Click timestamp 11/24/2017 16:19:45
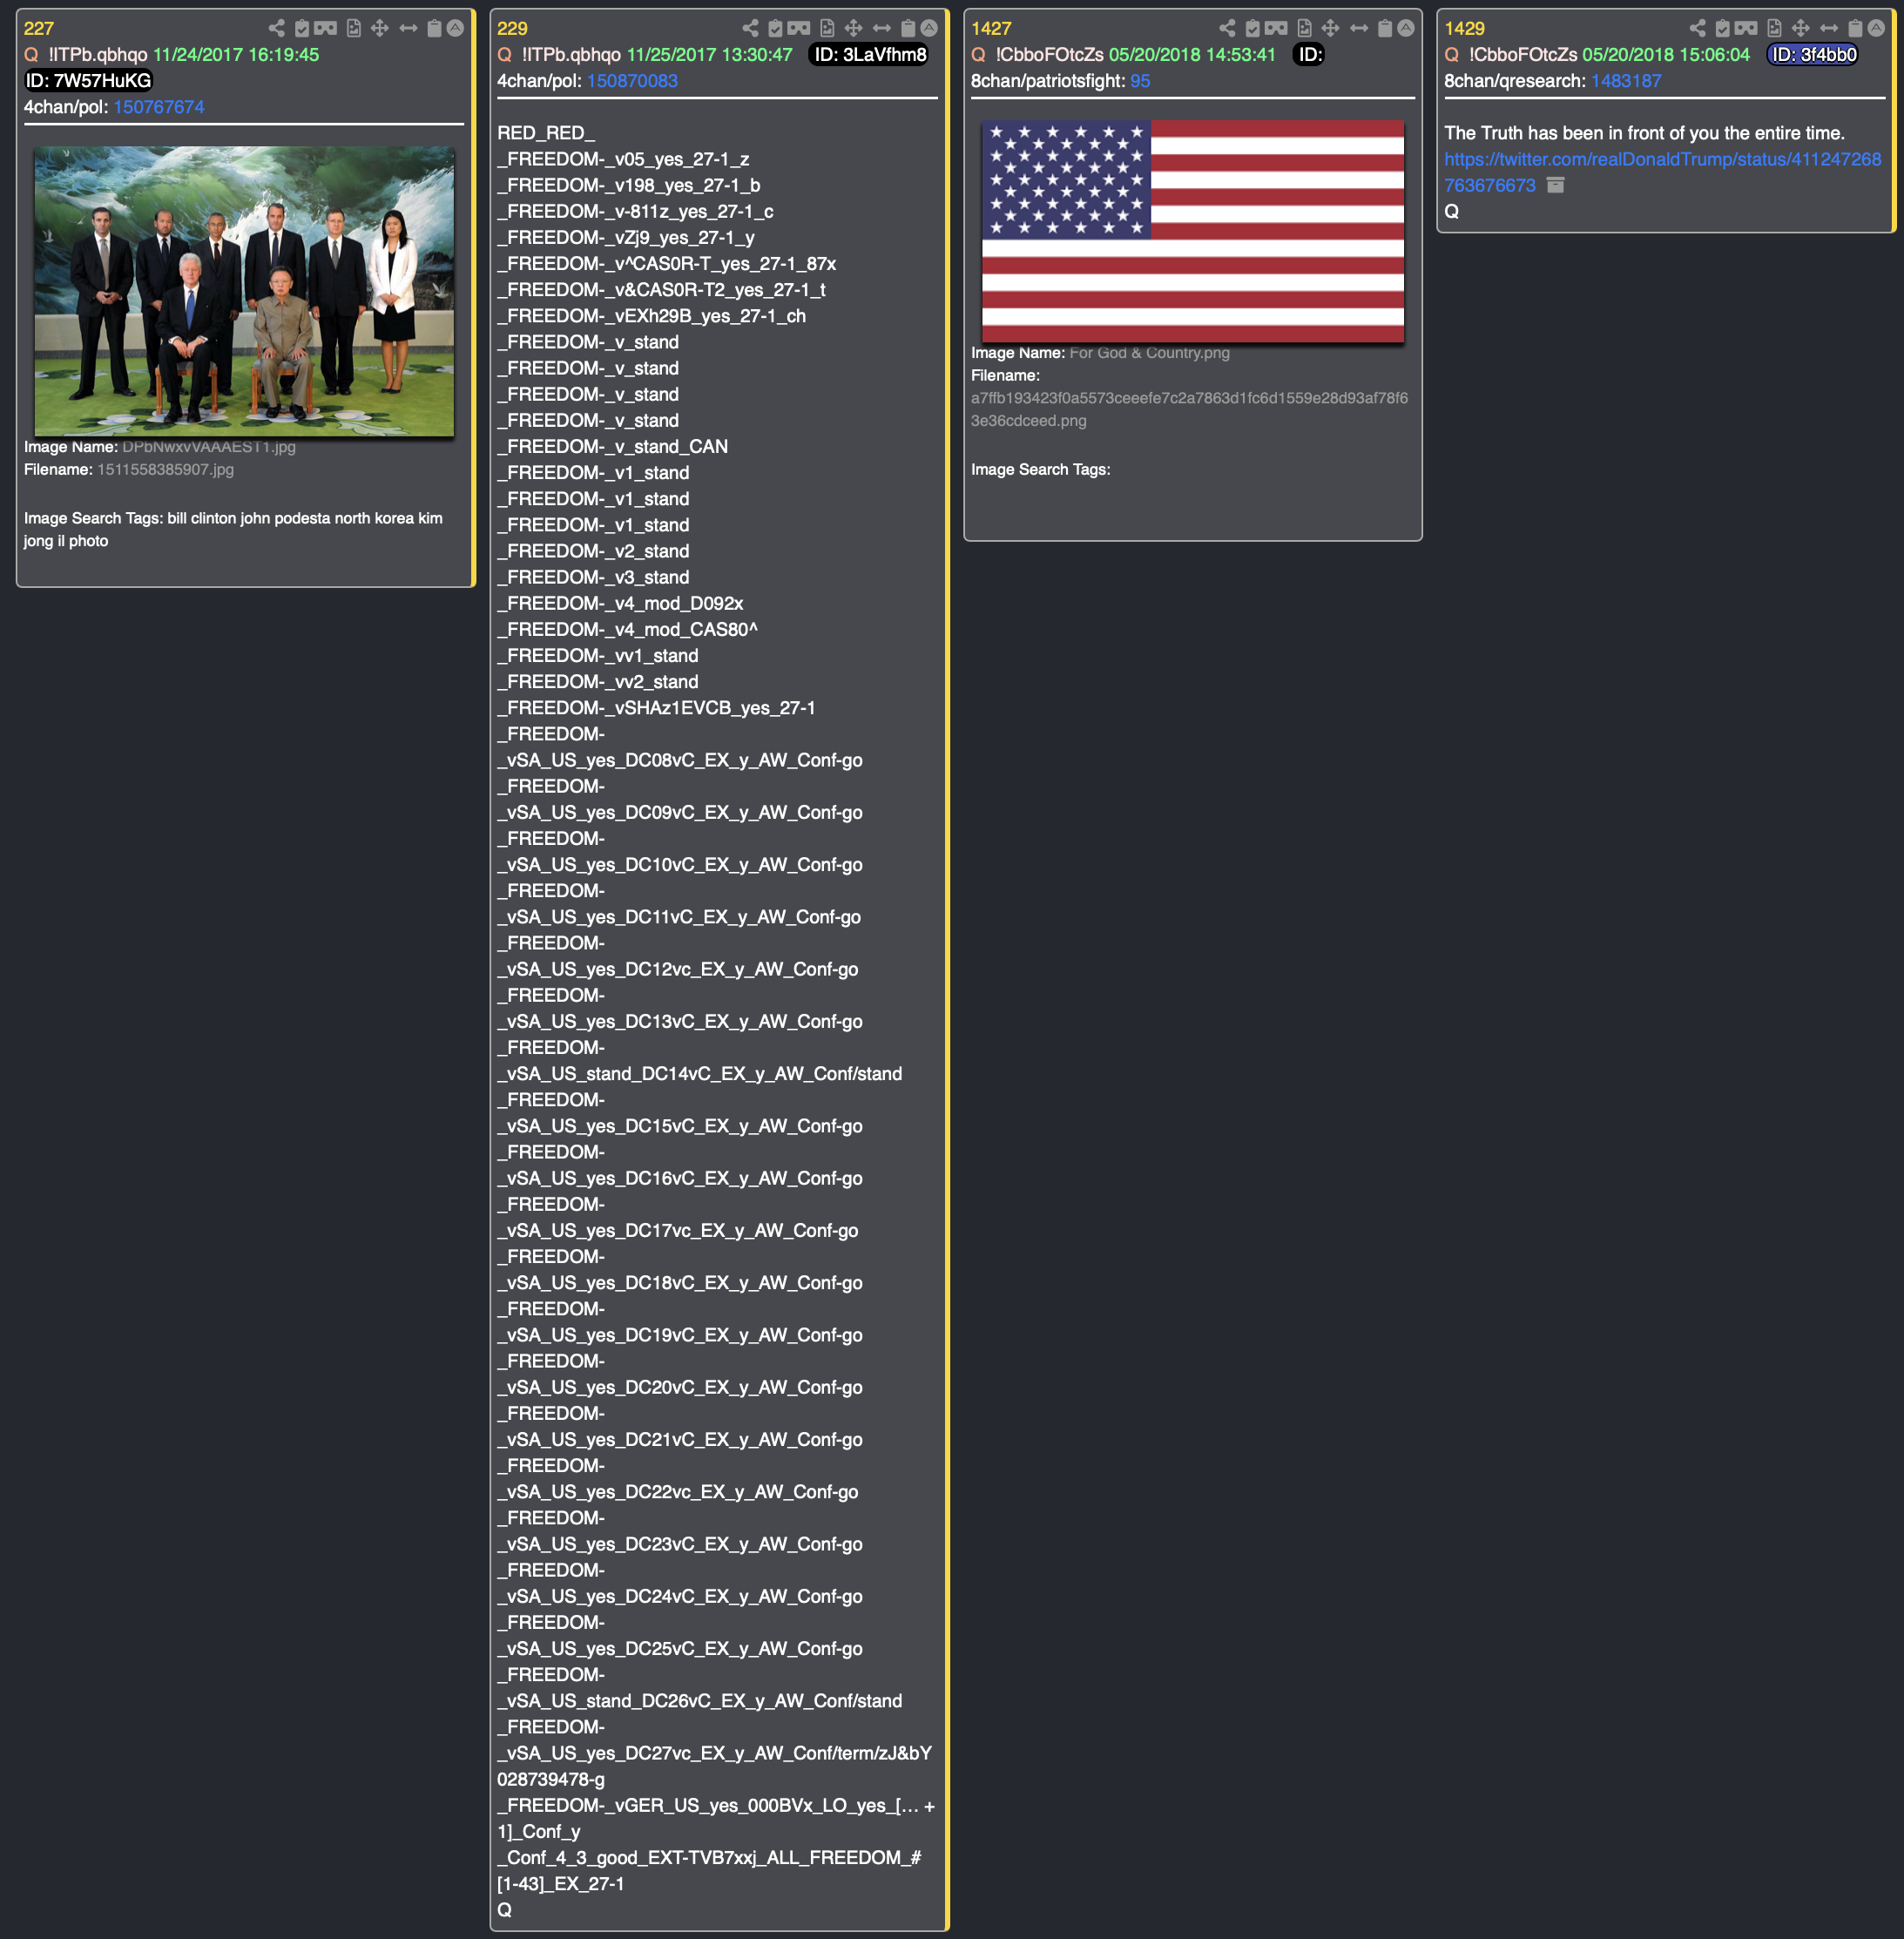 (236, 55)
